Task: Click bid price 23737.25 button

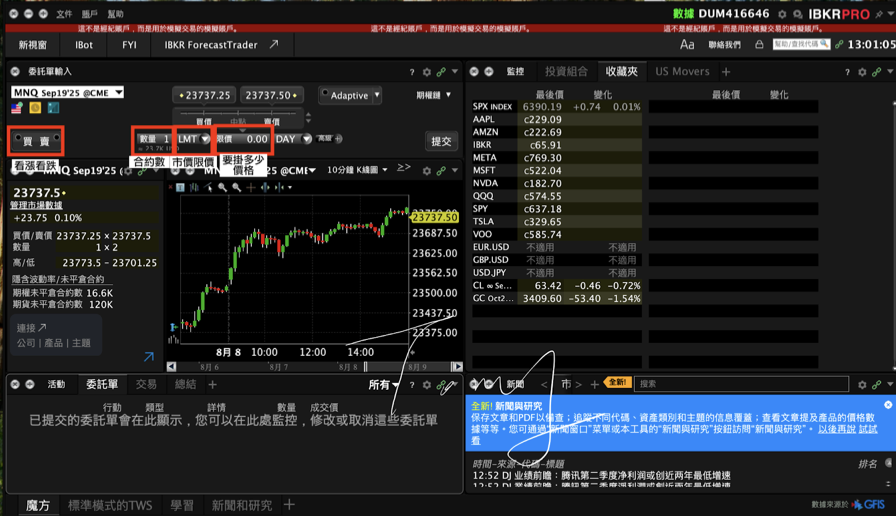Action: click(205, 95)
